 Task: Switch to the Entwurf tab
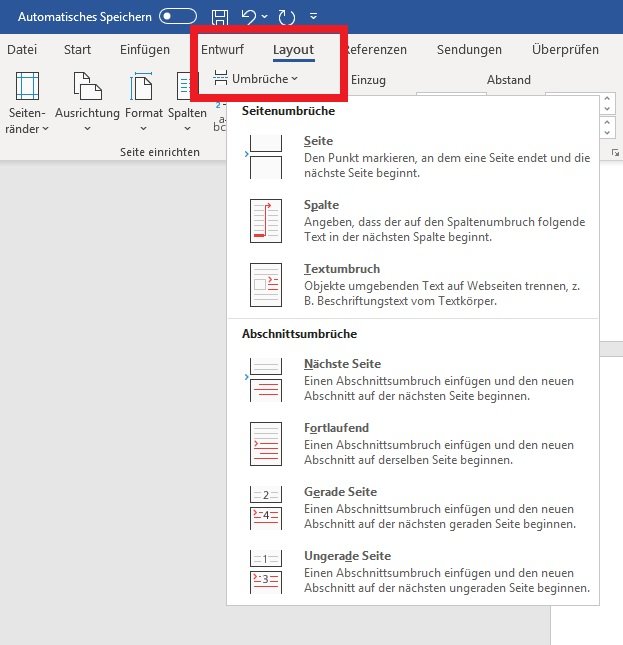pos(222,50)
